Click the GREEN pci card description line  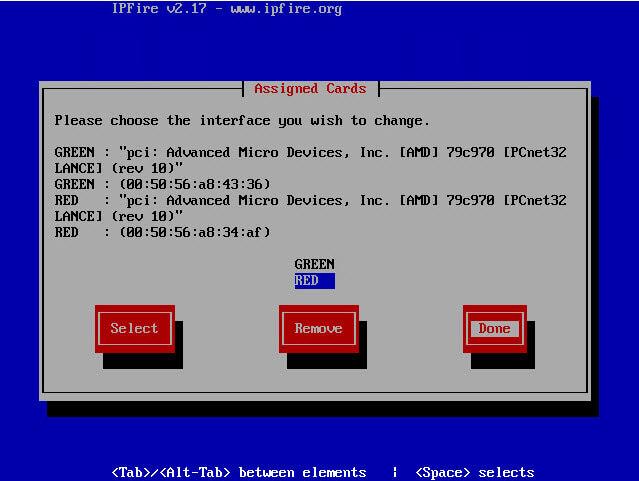click(x=310, y=160)
